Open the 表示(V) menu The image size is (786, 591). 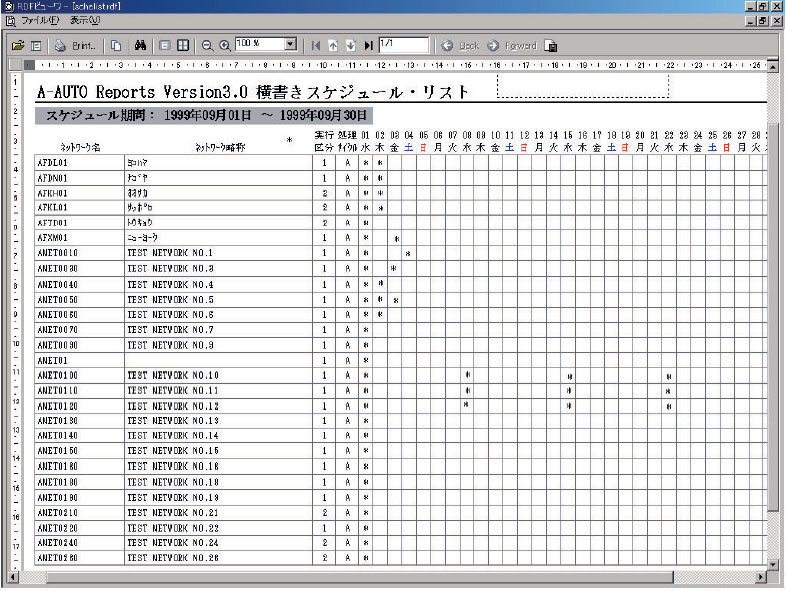[85, 20]
